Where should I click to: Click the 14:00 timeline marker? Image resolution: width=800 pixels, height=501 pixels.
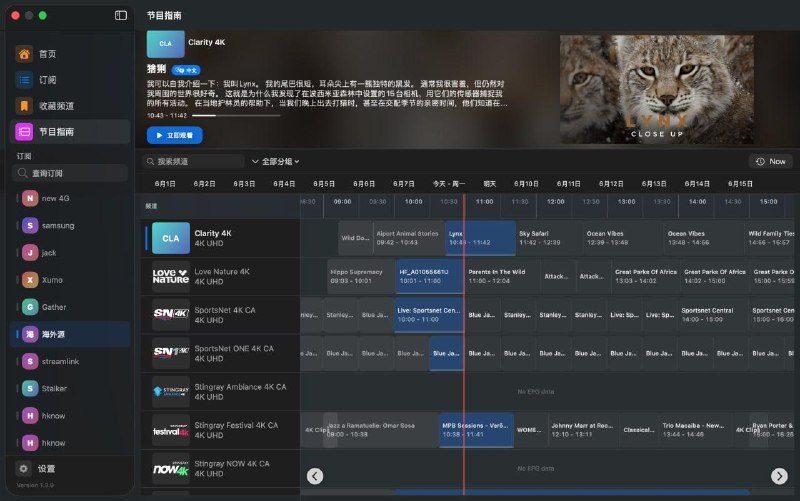[x=697, y=202]
